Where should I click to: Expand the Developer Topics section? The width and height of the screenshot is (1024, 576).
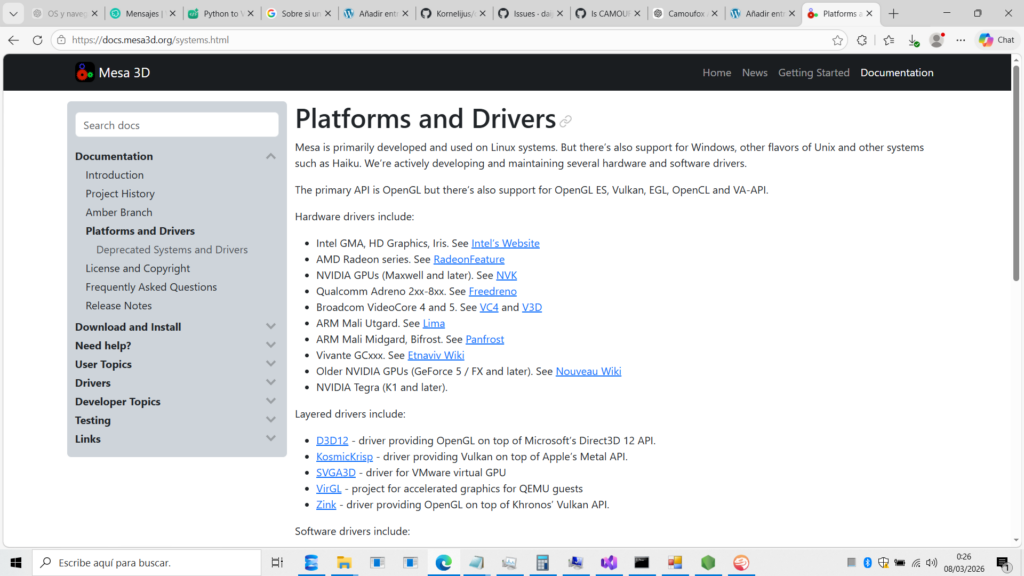[x=270, y=402]
